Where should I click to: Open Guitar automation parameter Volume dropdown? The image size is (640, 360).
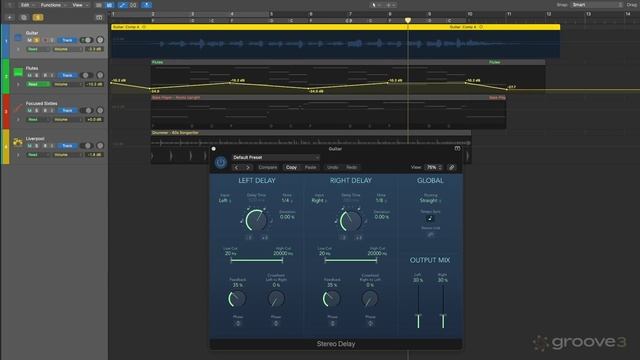click(67, 49)
